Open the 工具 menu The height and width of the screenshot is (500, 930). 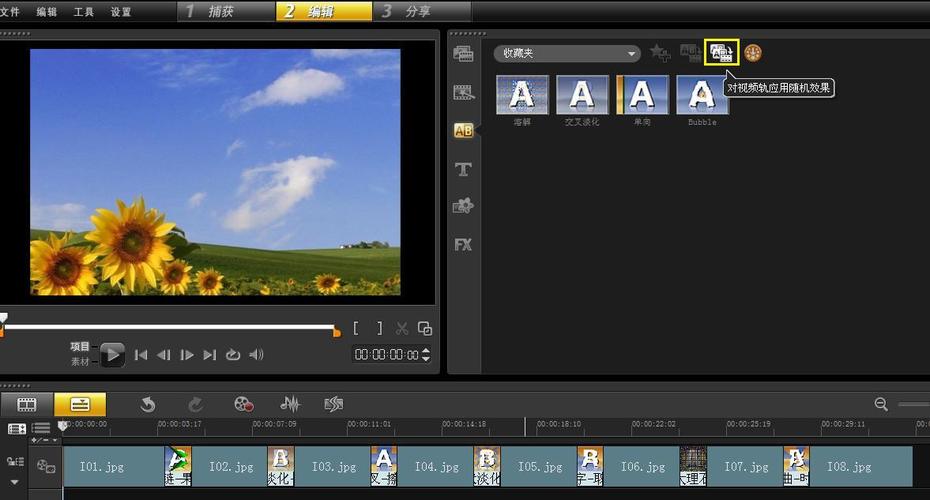tap(83, 11)
